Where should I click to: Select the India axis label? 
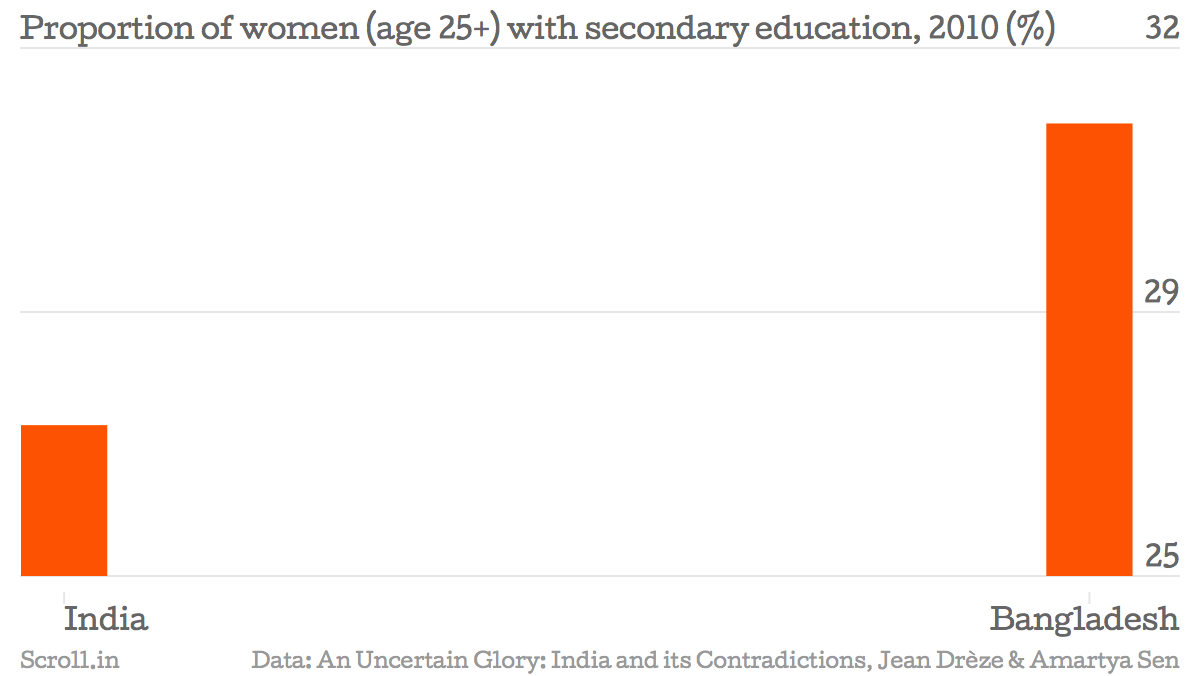point(106,619)
